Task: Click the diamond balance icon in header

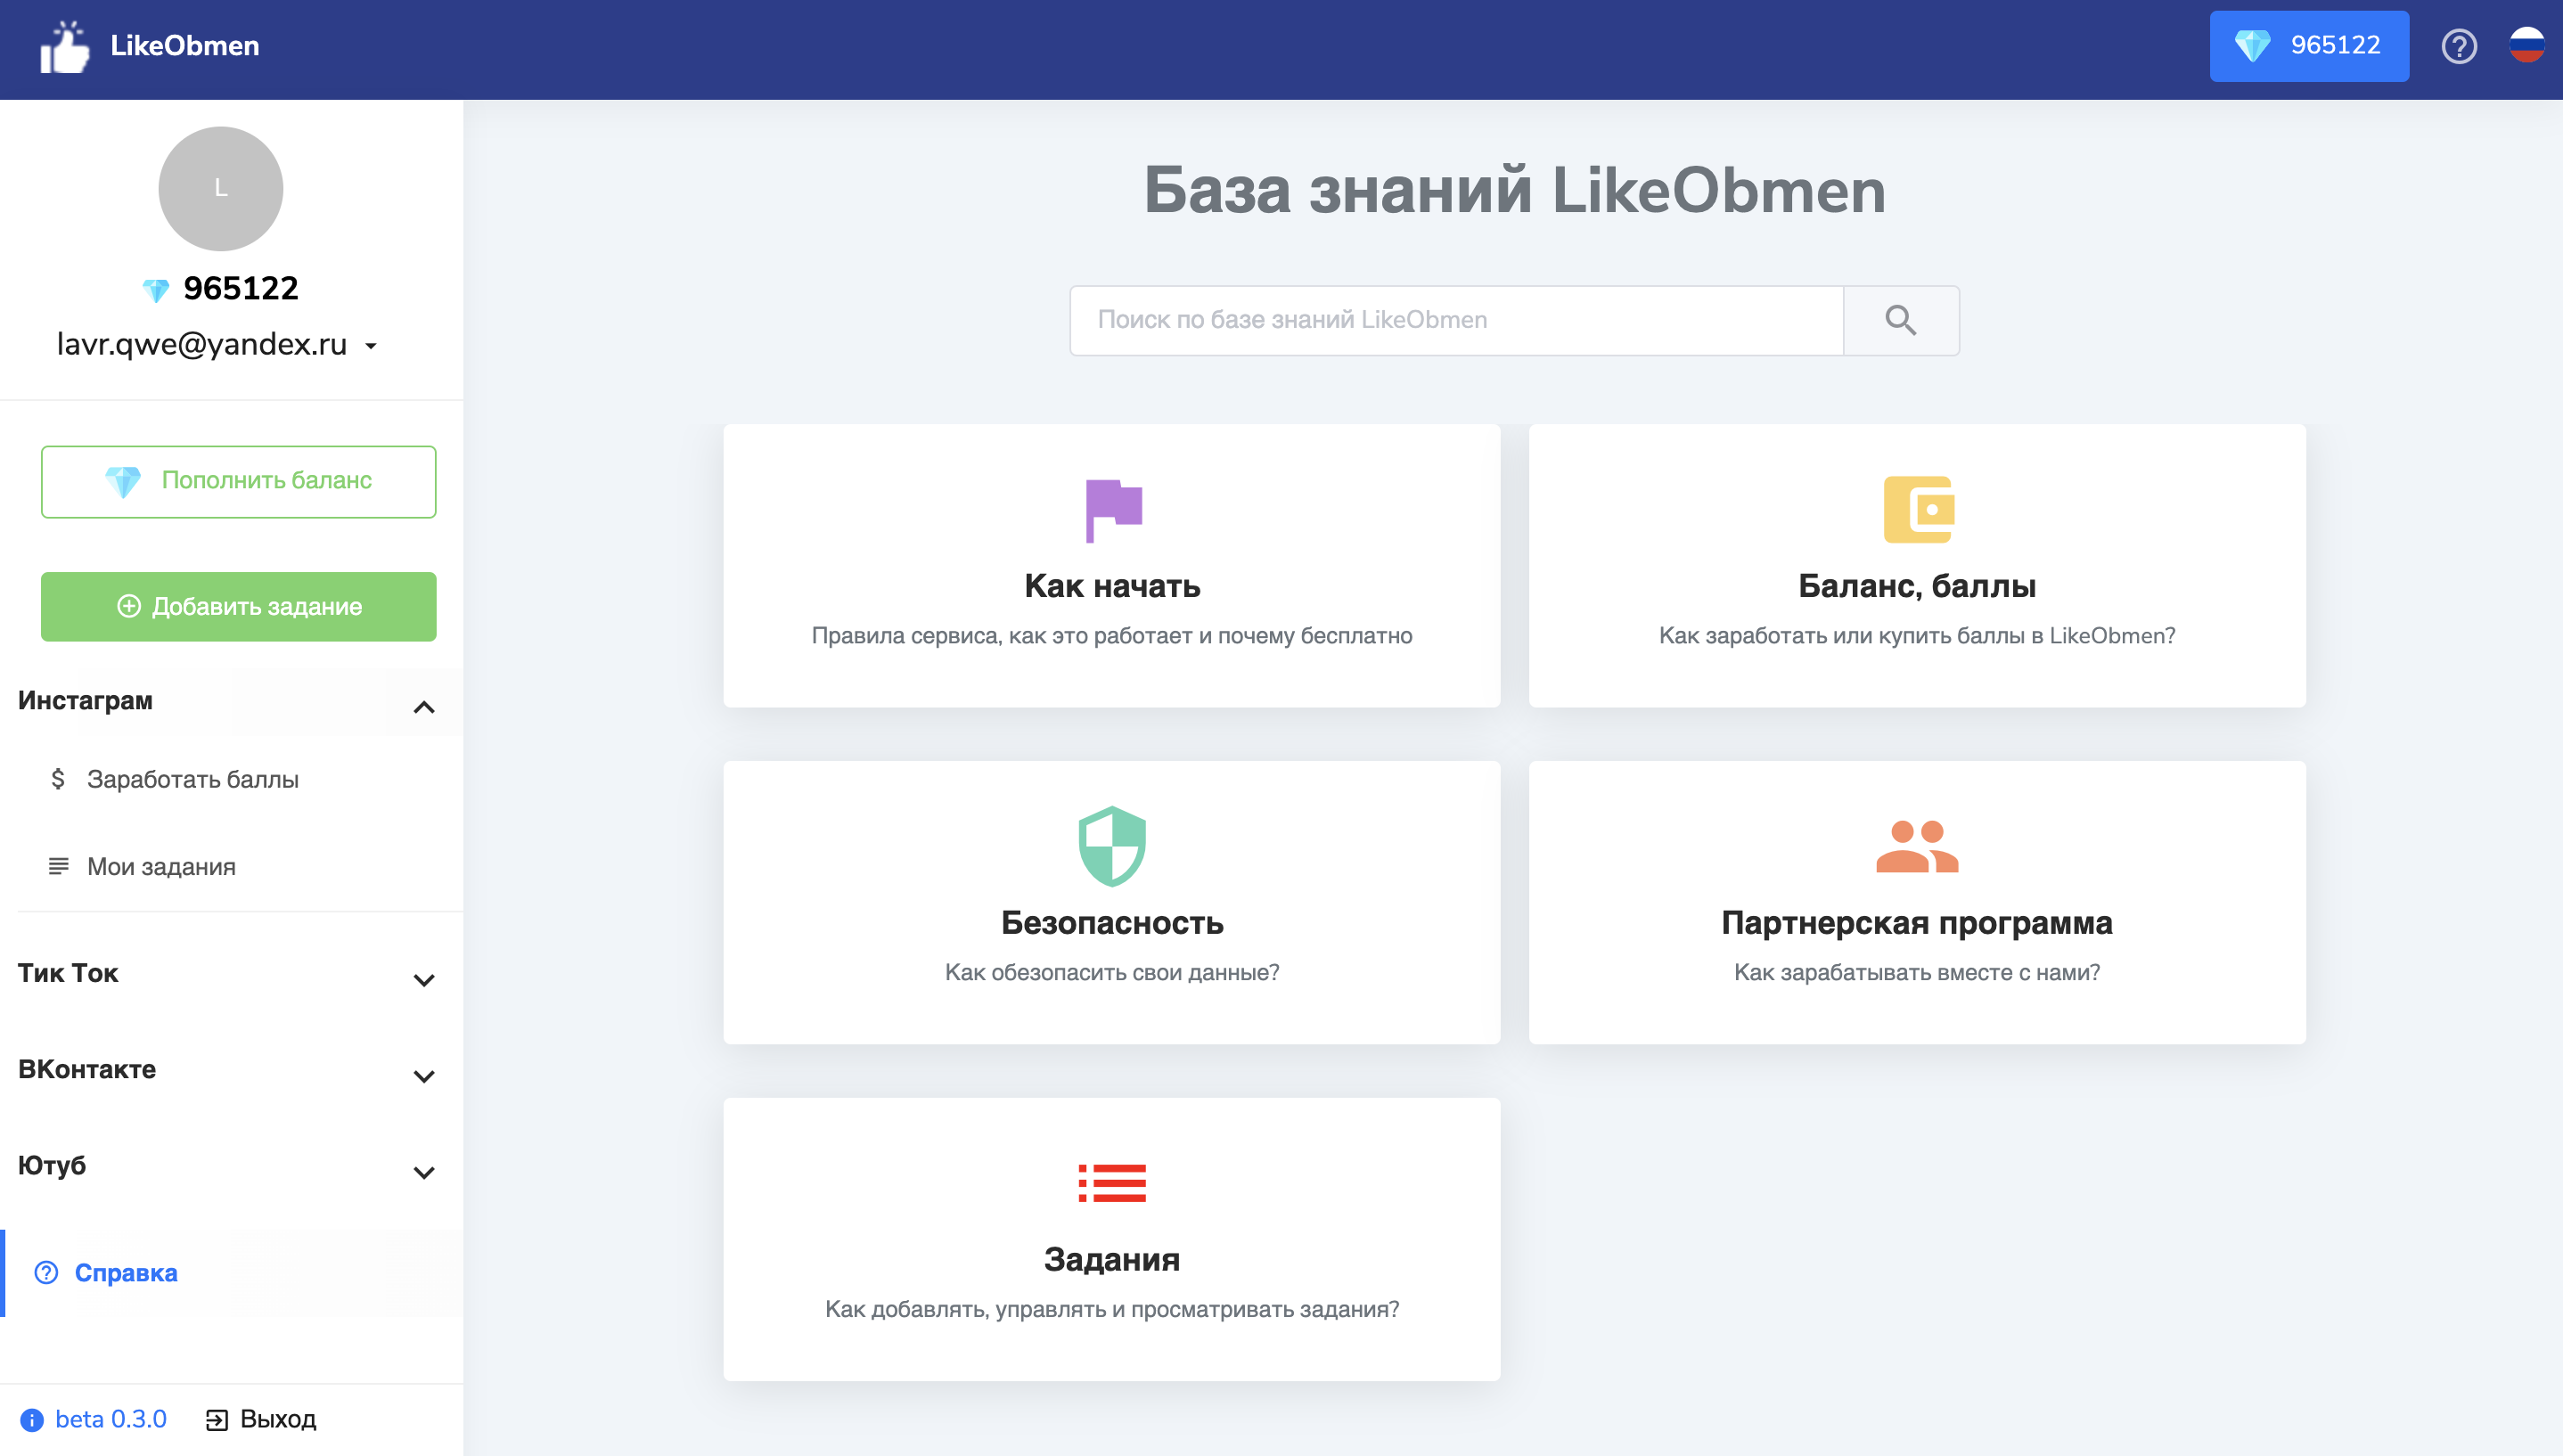Action: coord(2255,46)
